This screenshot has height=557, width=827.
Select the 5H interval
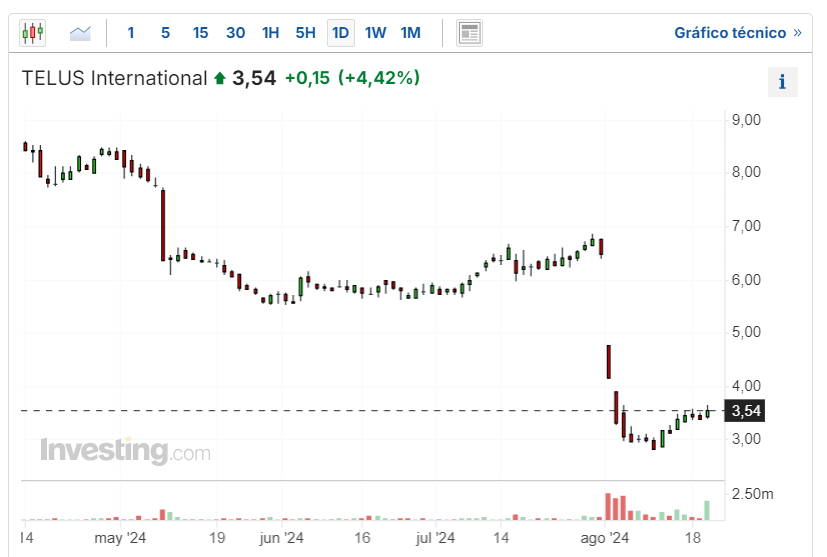305,33
